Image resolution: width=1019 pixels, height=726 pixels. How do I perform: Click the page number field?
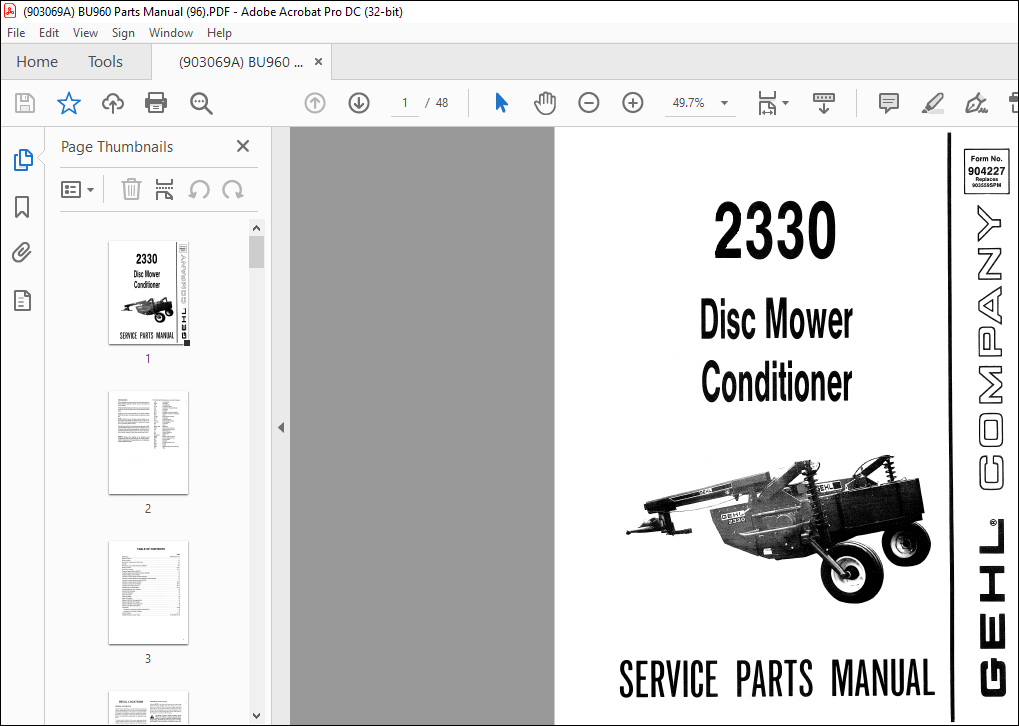[x=405, y=103]
